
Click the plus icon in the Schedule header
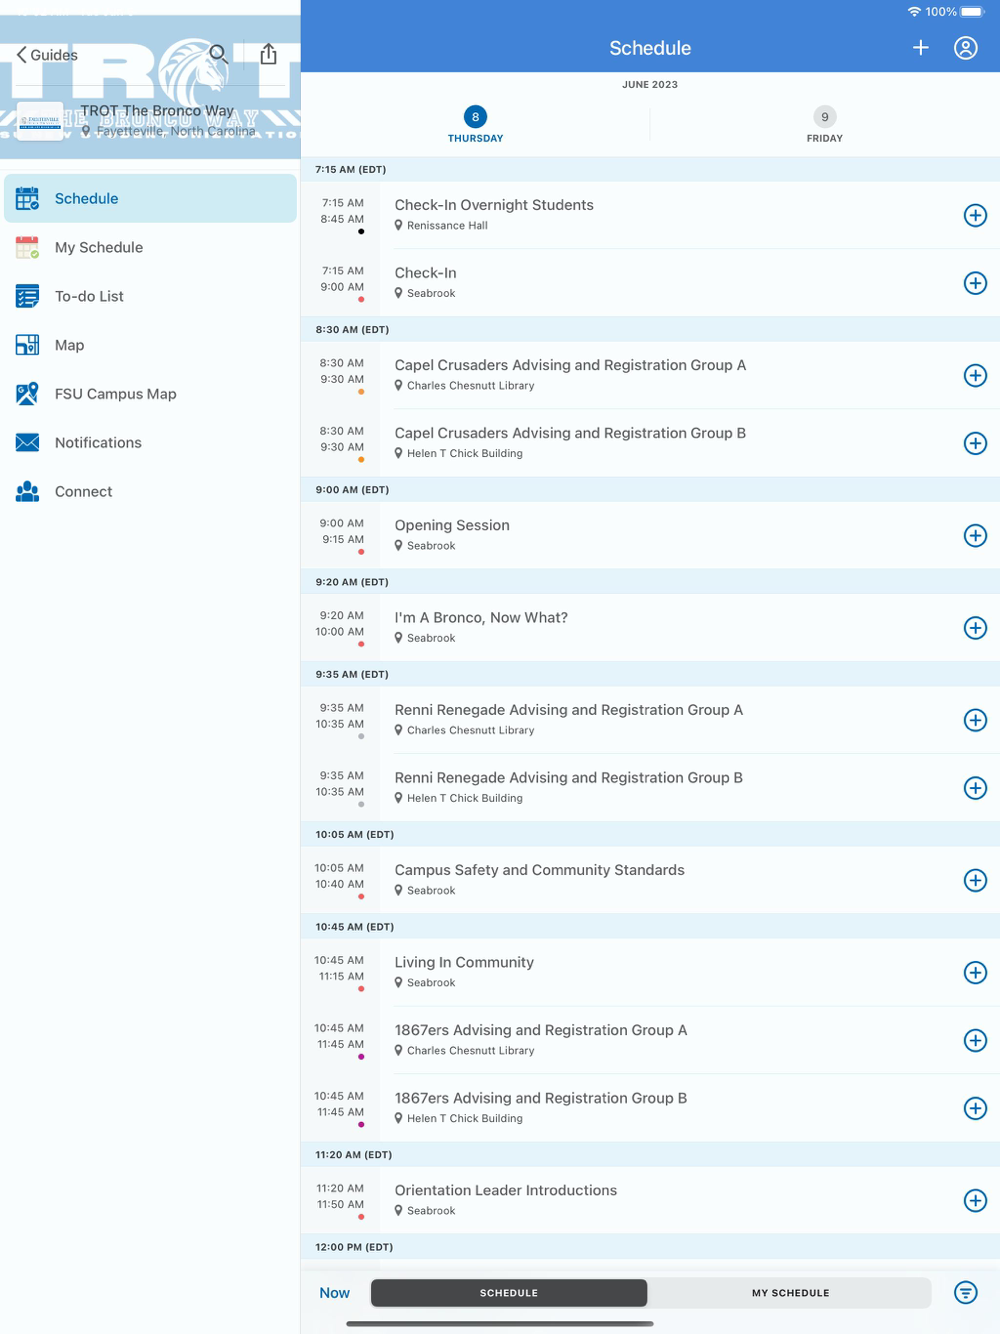click(921, 48)
